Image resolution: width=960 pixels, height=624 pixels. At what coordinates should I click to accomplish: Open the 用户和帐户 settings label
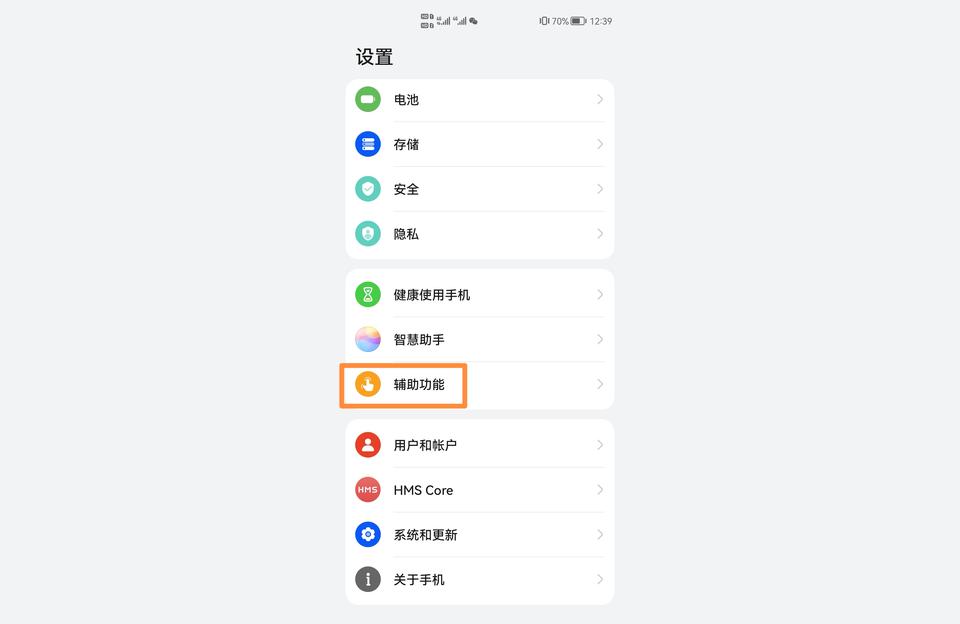[425, 445]
